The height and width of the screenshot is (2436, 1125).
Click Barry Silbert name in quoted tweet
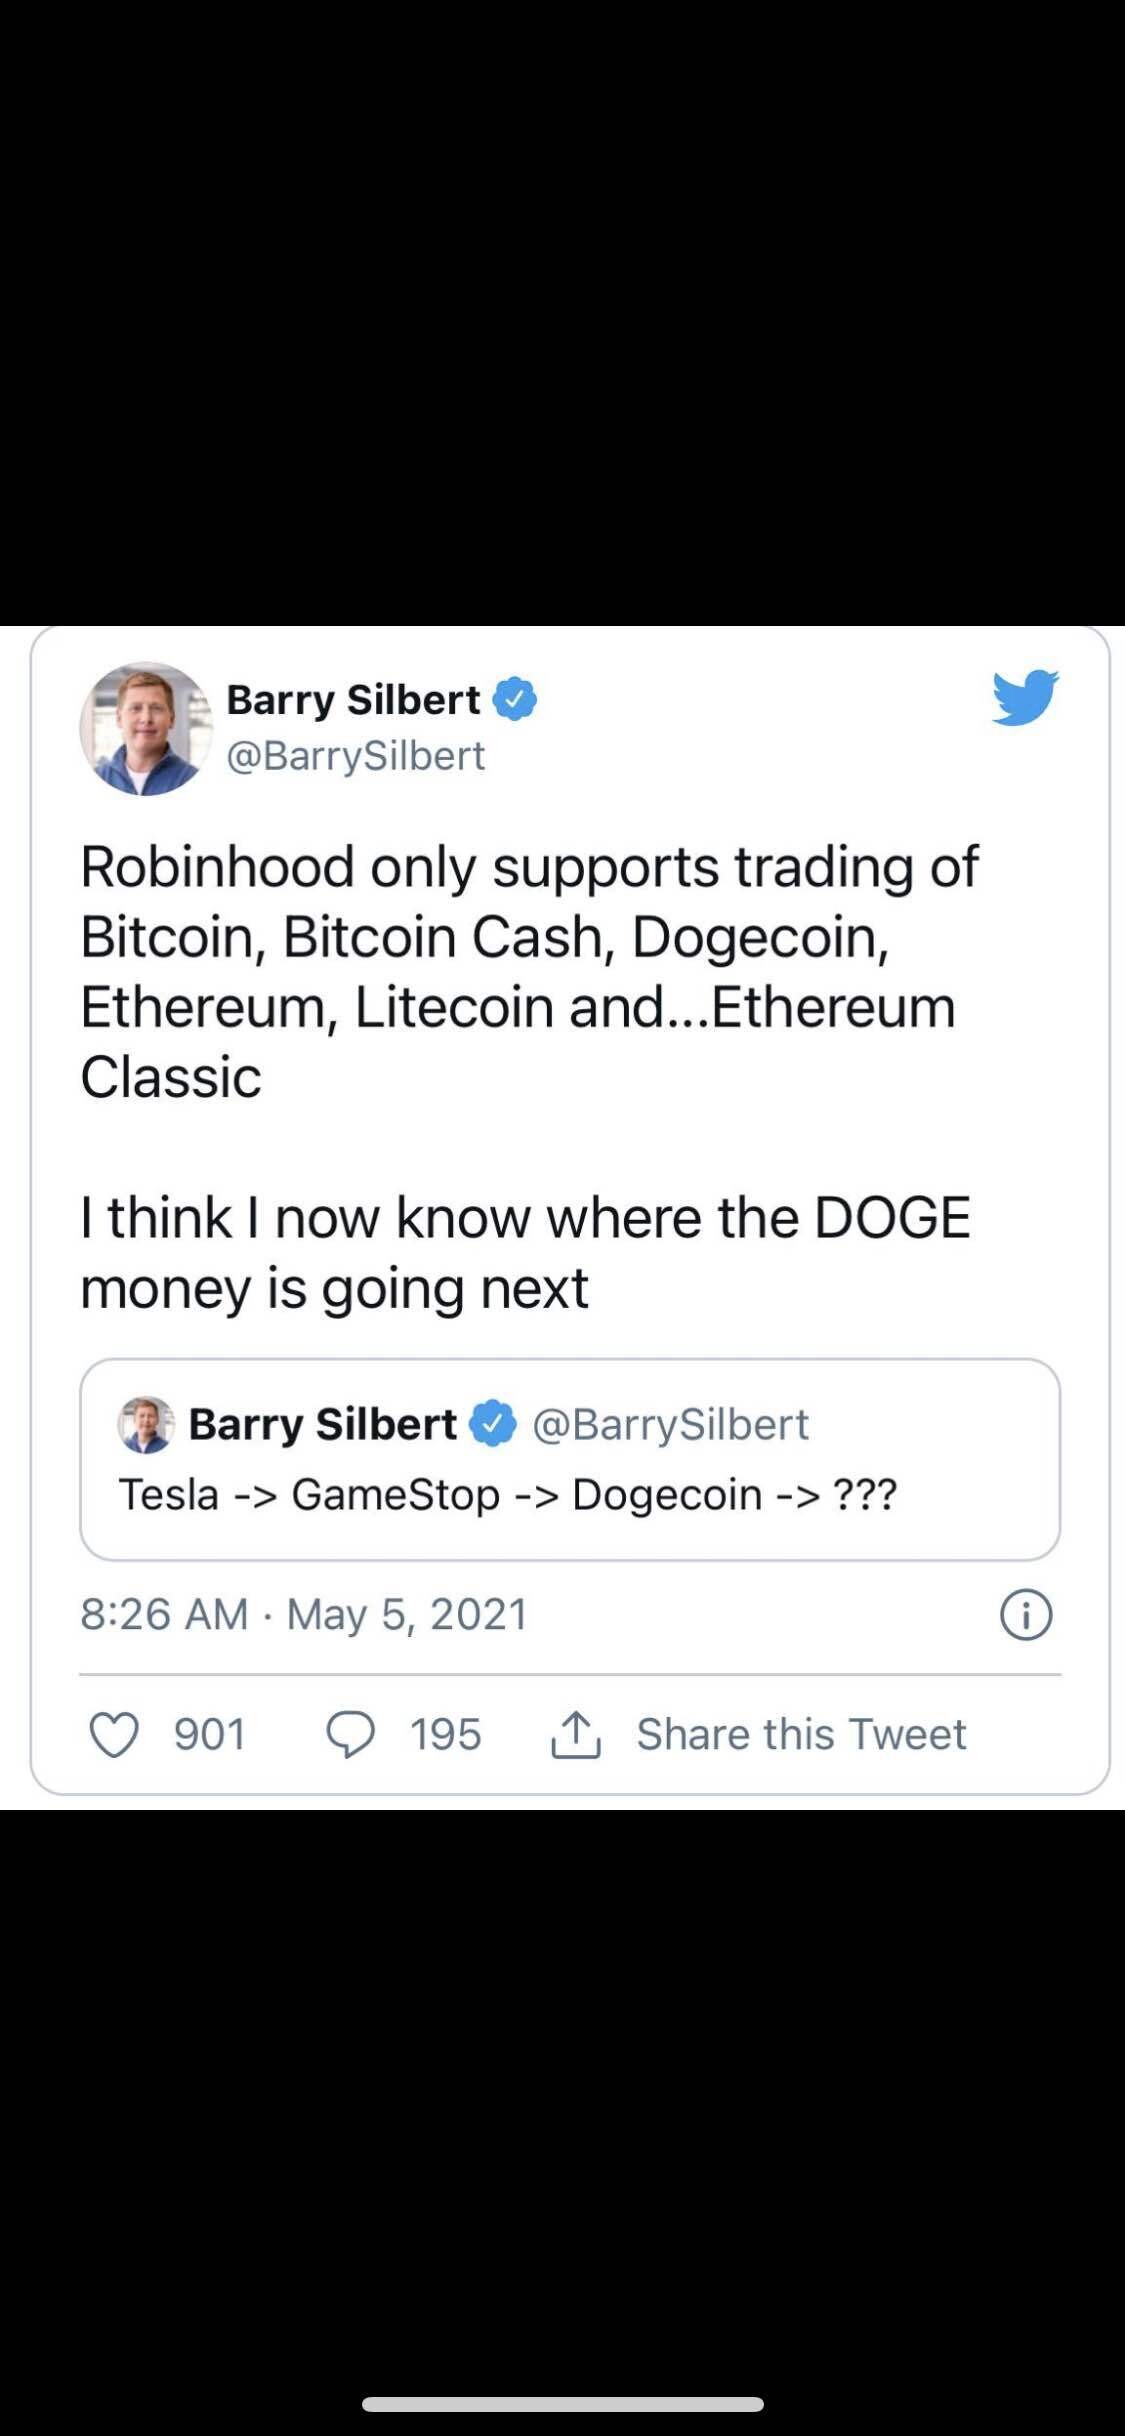[322, 1424]
